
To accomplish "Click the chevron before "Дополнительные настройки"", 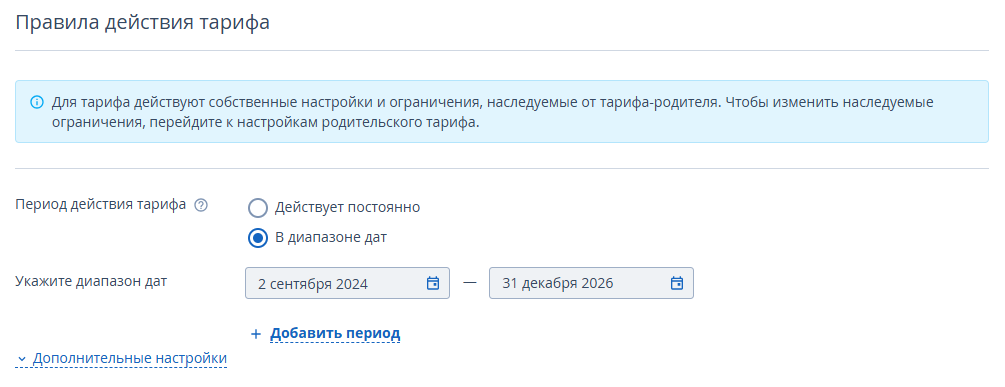I will click(22, 359).
